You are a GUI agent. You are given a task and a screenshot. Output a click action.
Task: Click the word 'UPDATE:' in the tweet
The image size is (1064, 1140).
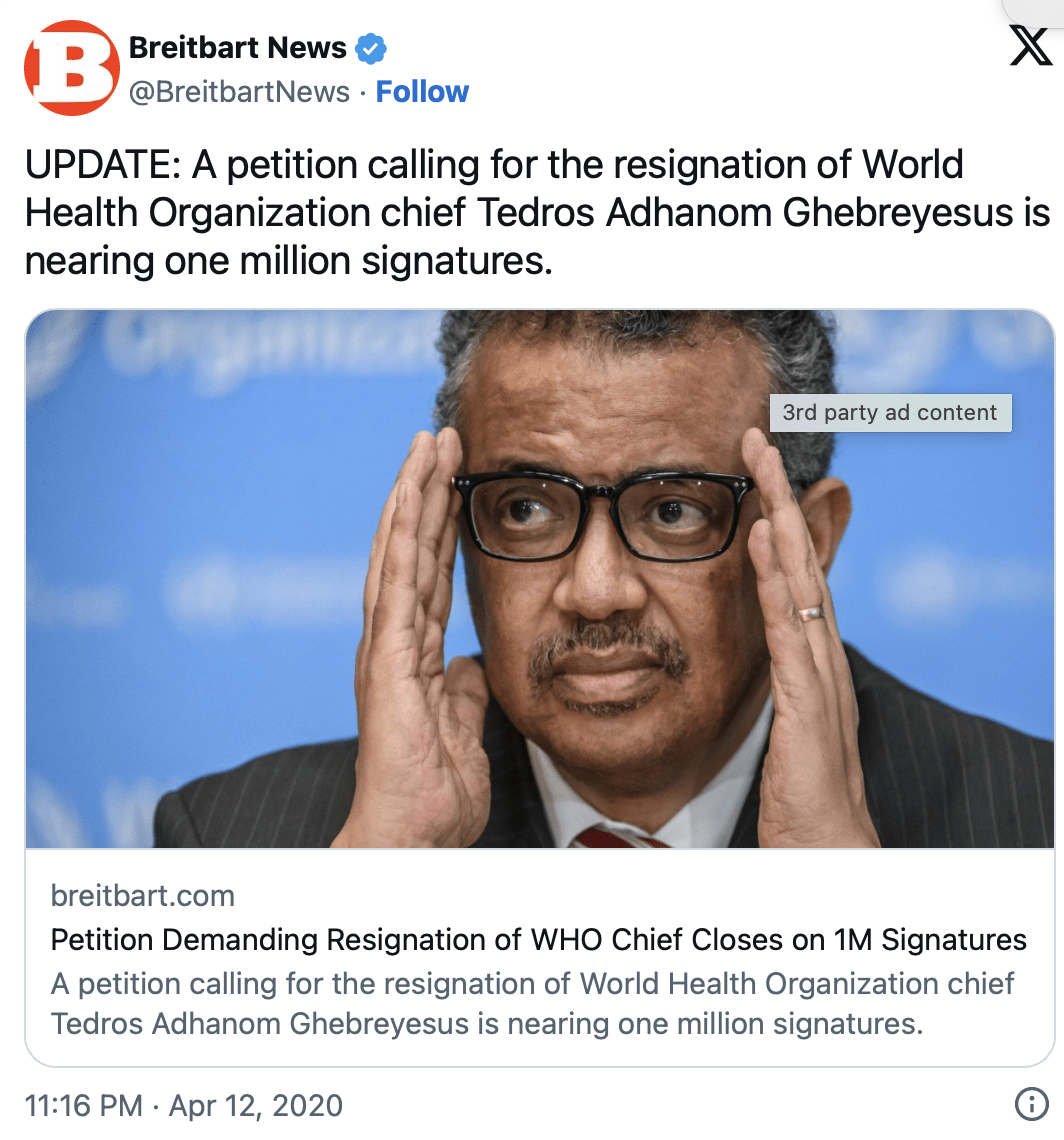click(x=103, y=164)
